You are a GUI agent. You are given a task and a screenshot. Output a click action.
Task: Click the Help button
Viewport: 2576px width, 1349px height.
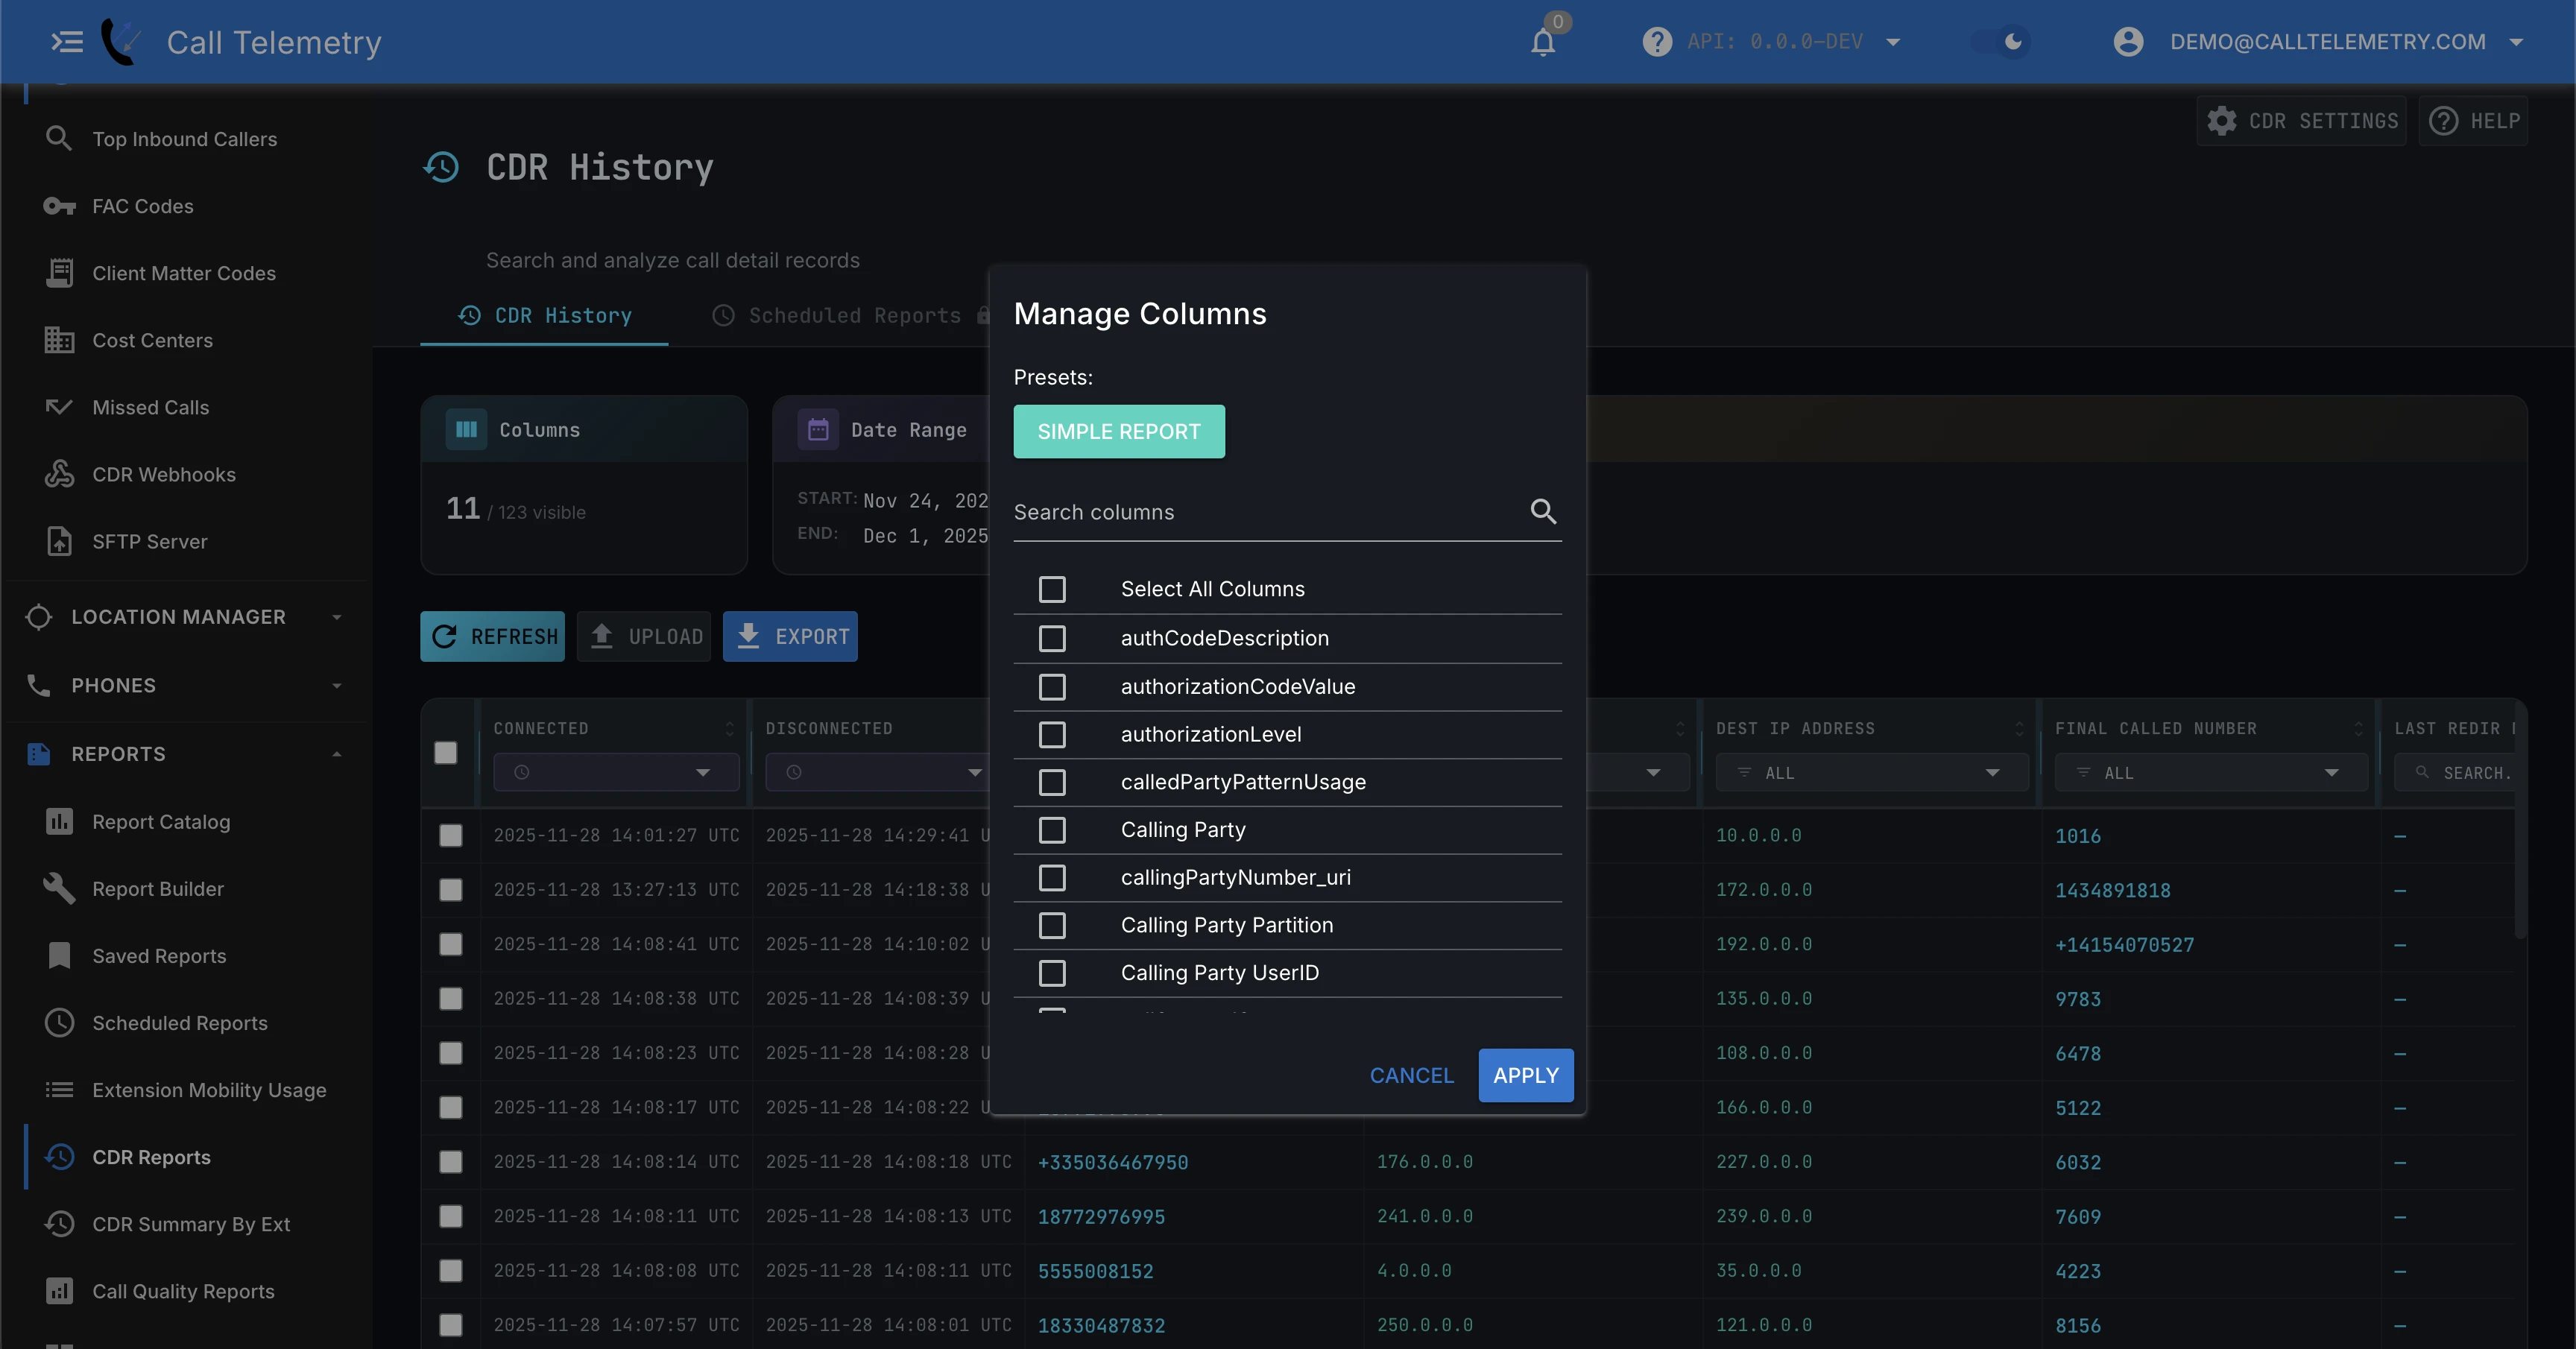[2473, 121]
